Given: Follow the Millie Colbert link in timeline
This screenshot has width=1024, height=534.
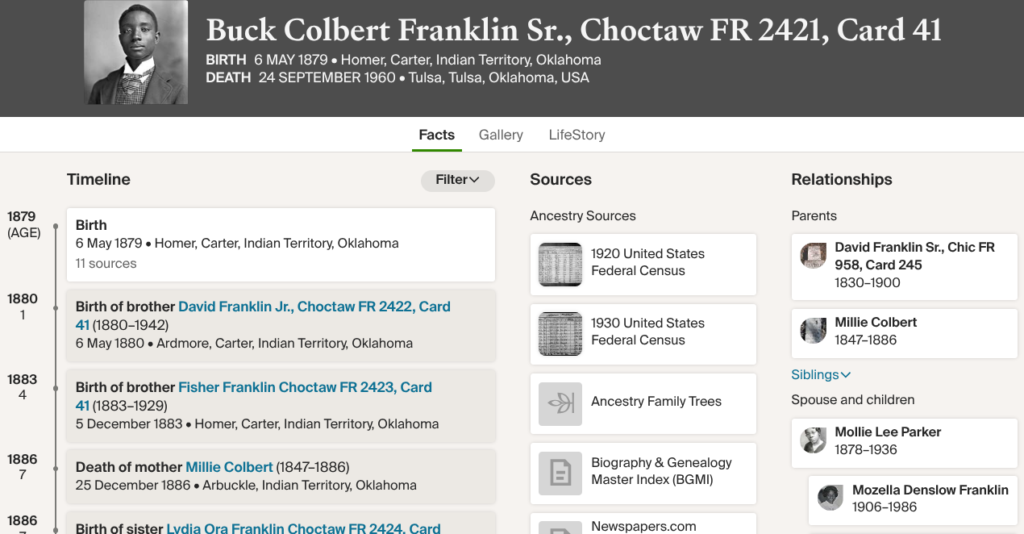Looking at the screenshot, I should pyautogui.click(x=229, y=467).
